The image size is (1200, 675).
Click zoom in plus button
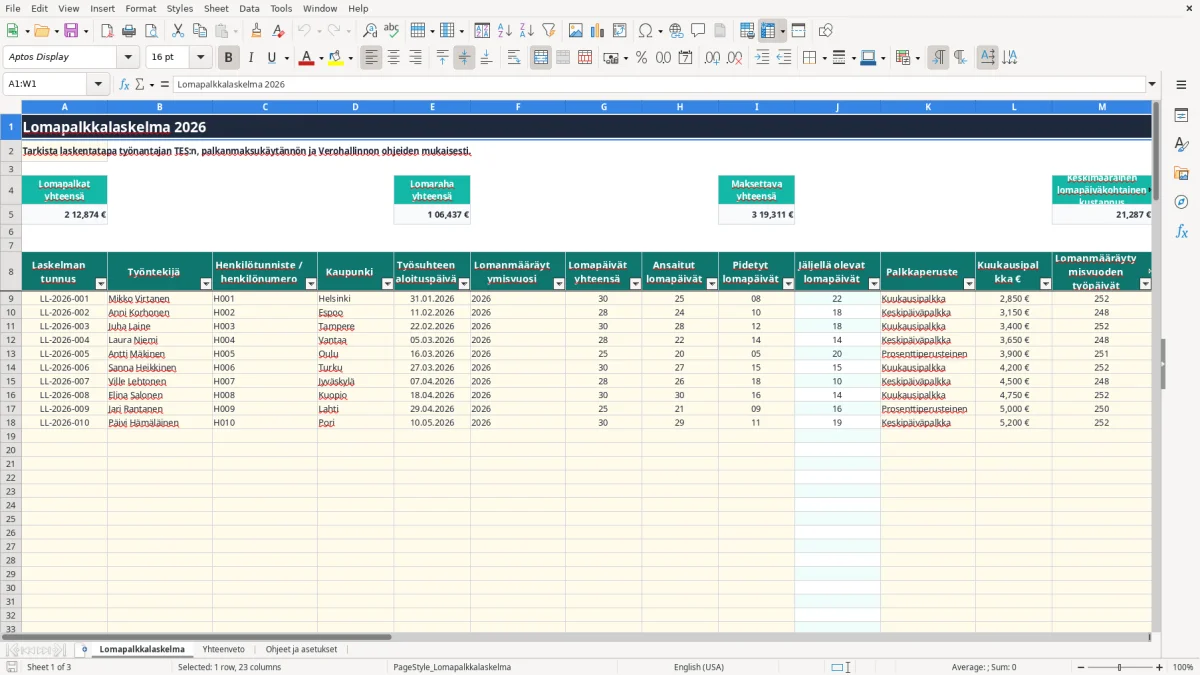coord(1159,667)
